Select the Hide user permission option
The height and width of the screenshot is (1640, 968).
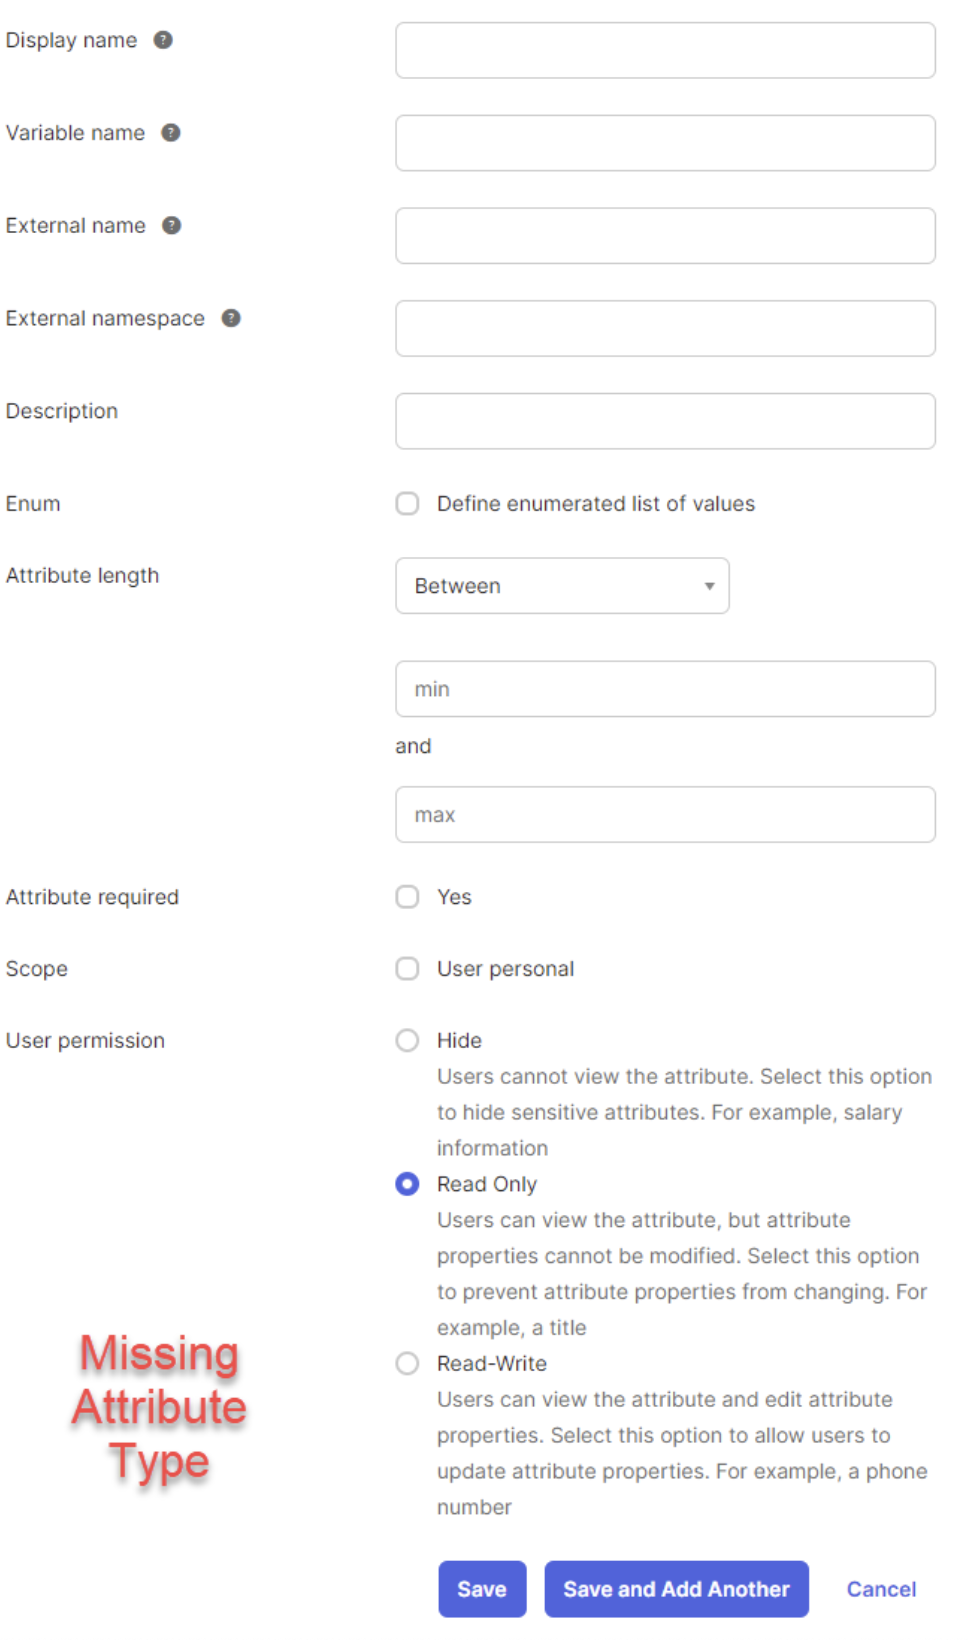click(407, 1041)
